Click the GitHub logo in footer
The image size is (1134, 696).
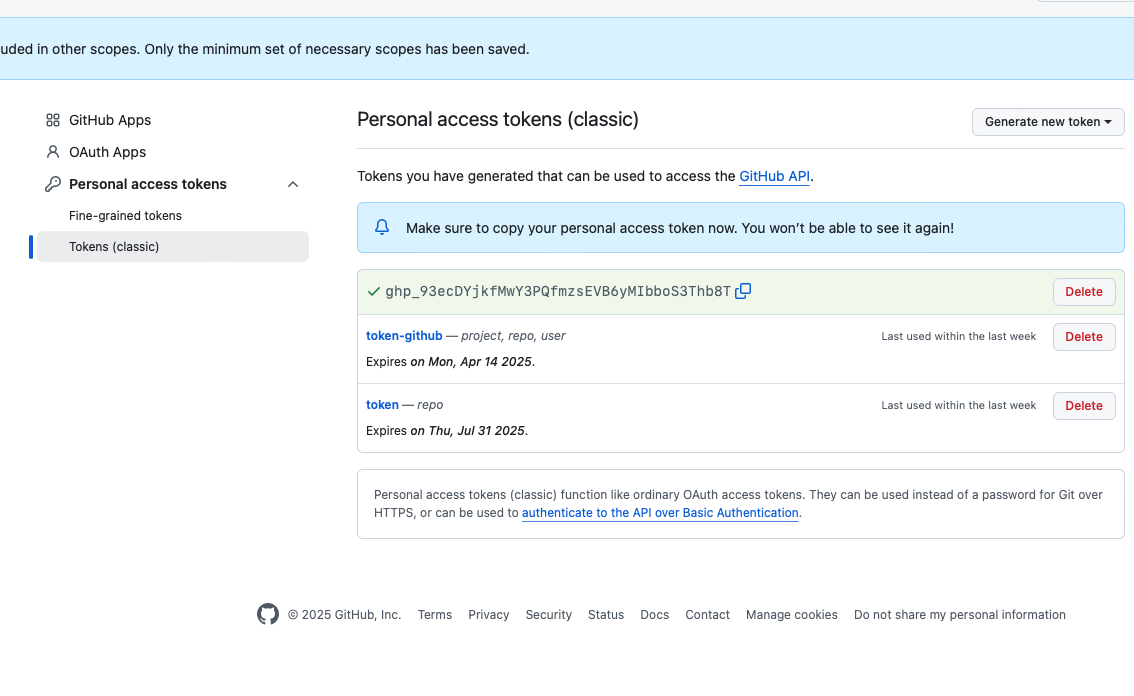(268, 614)
